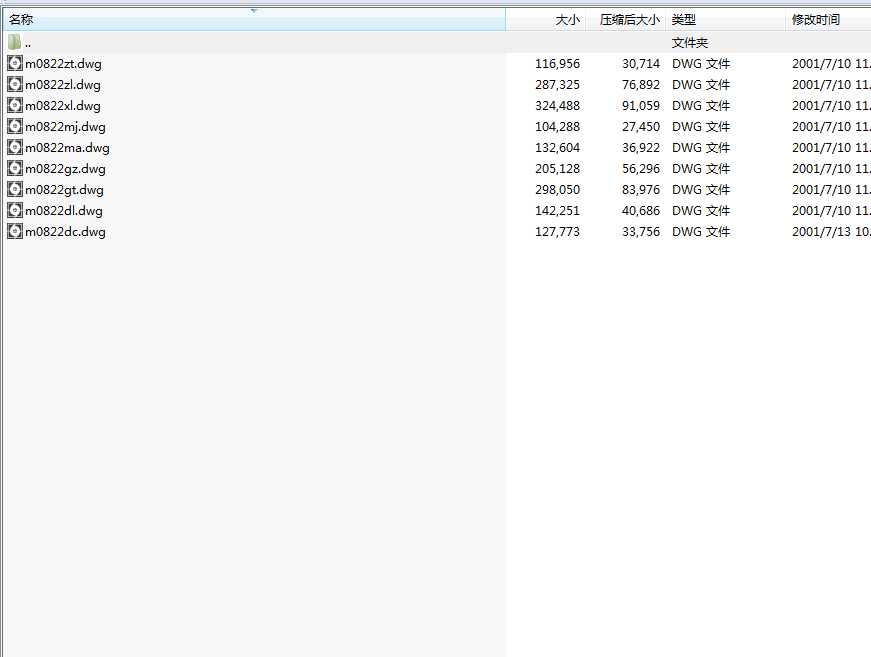871x657 pixels.
Task: Sort by 名称 column header
Action: click(254, 19)
